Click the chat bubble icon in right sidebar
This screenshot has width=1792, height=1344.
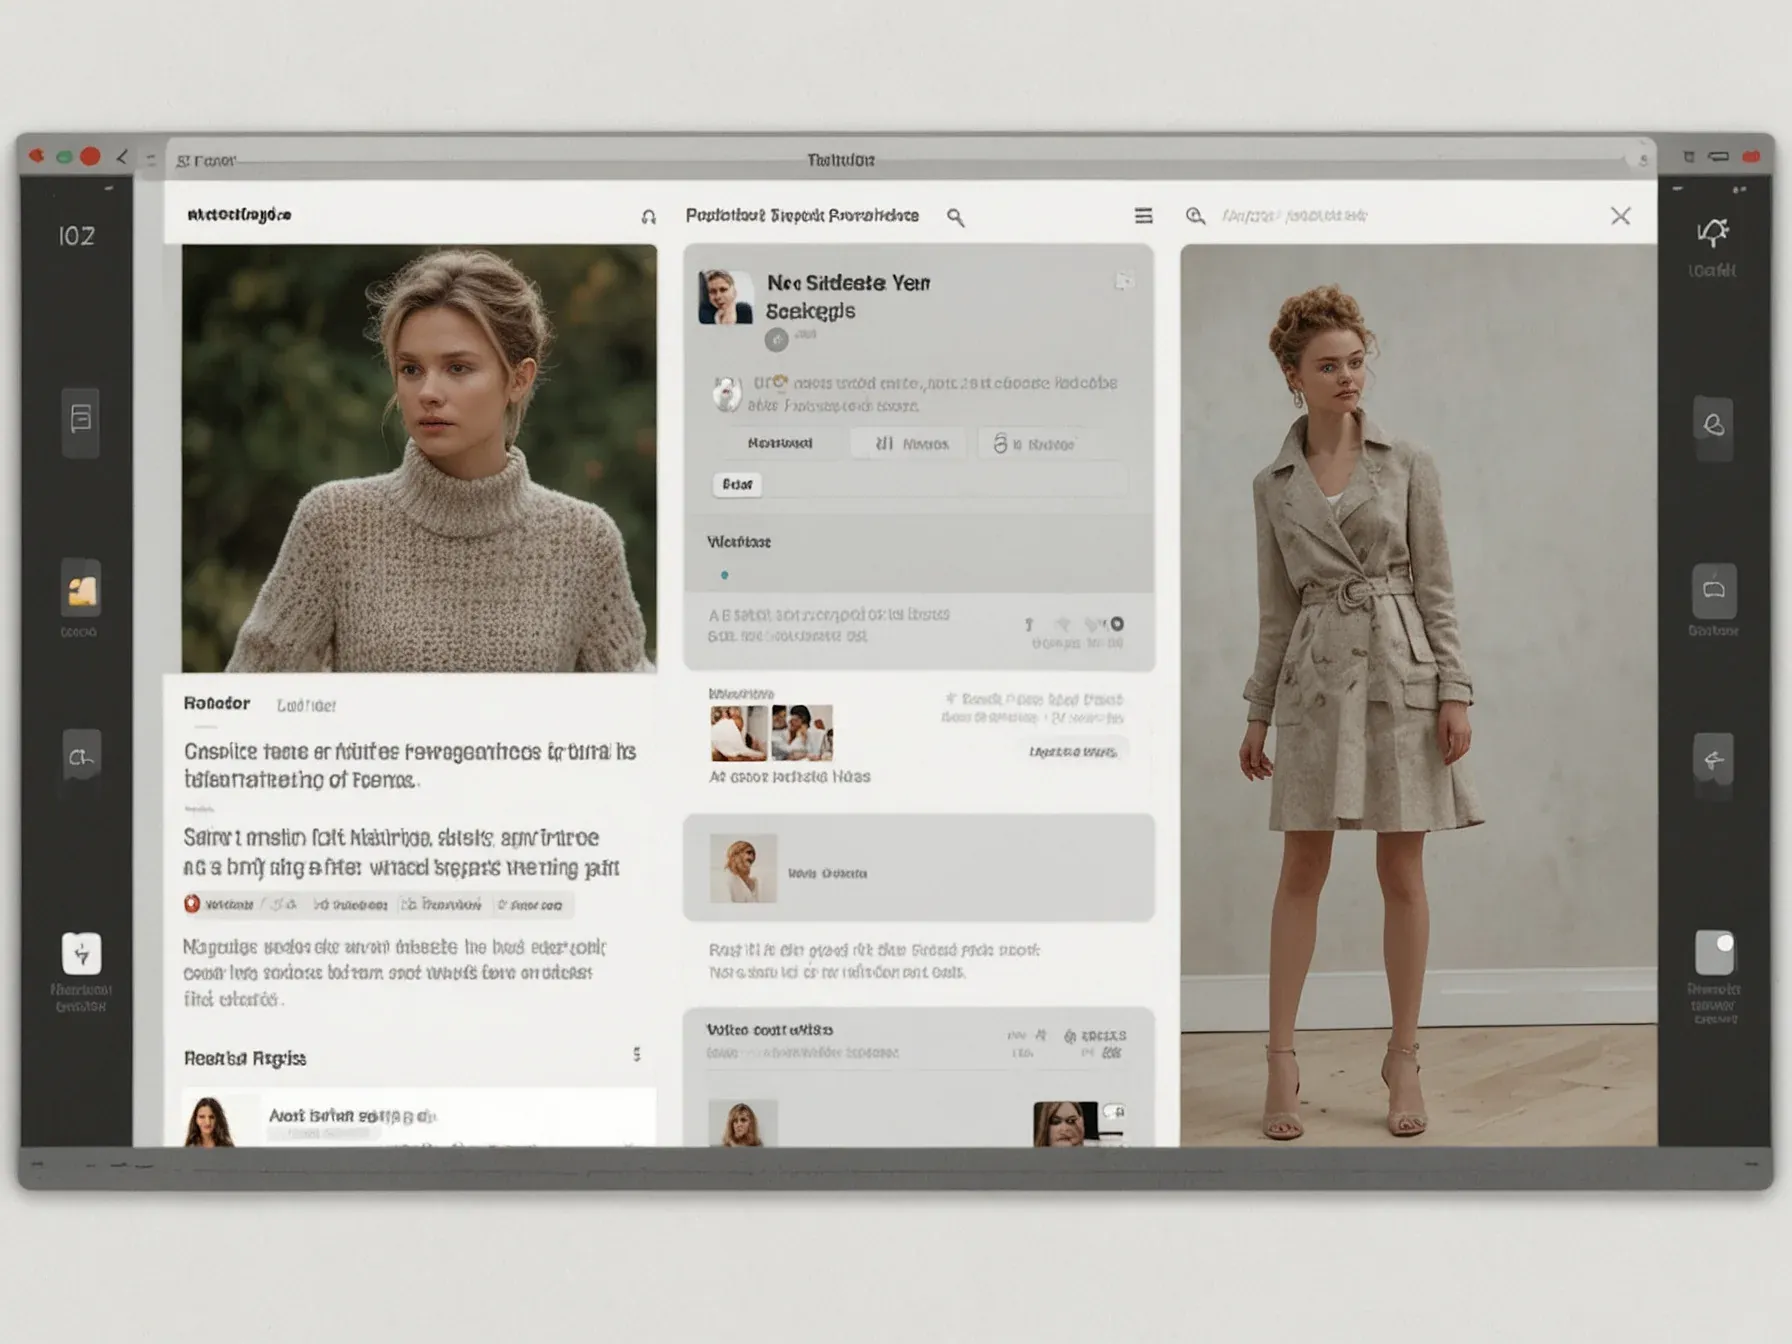[x=1713, y=590]
